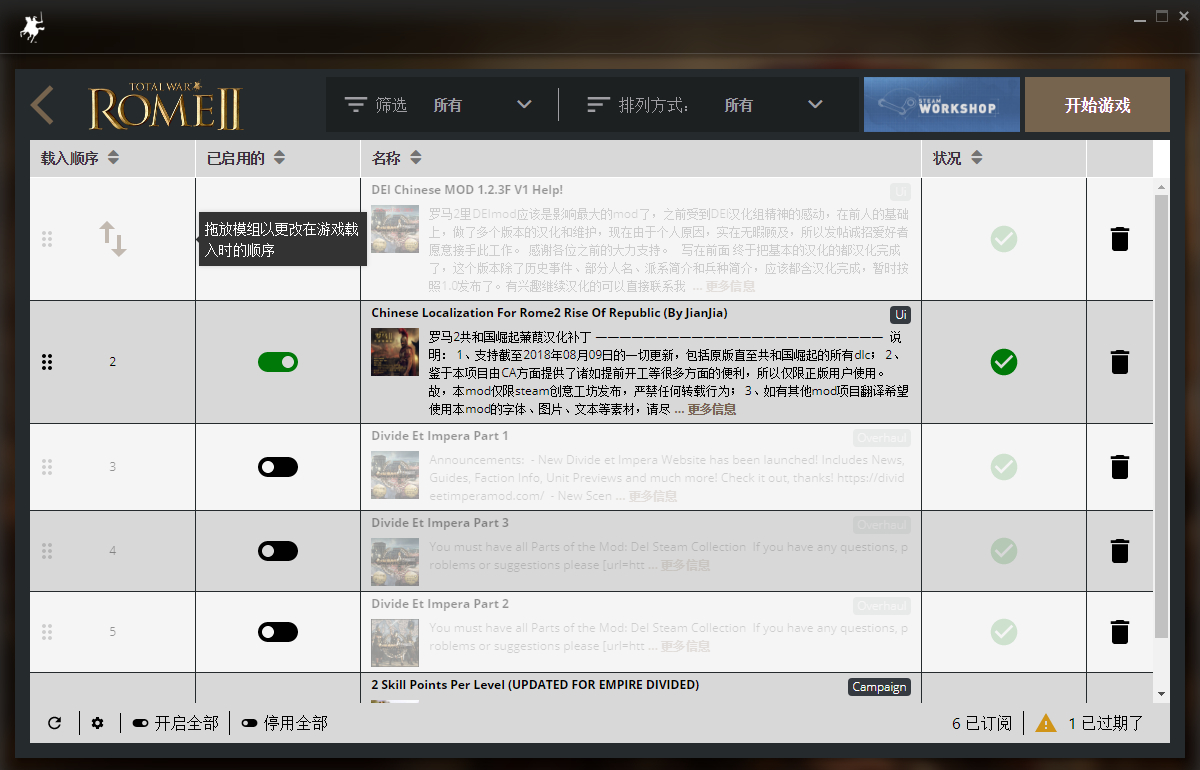Enable Divide Et Impera Part 2 toggle
Image resolution: width=1200 pixels, height=770 pixels.
pos(278,632)
